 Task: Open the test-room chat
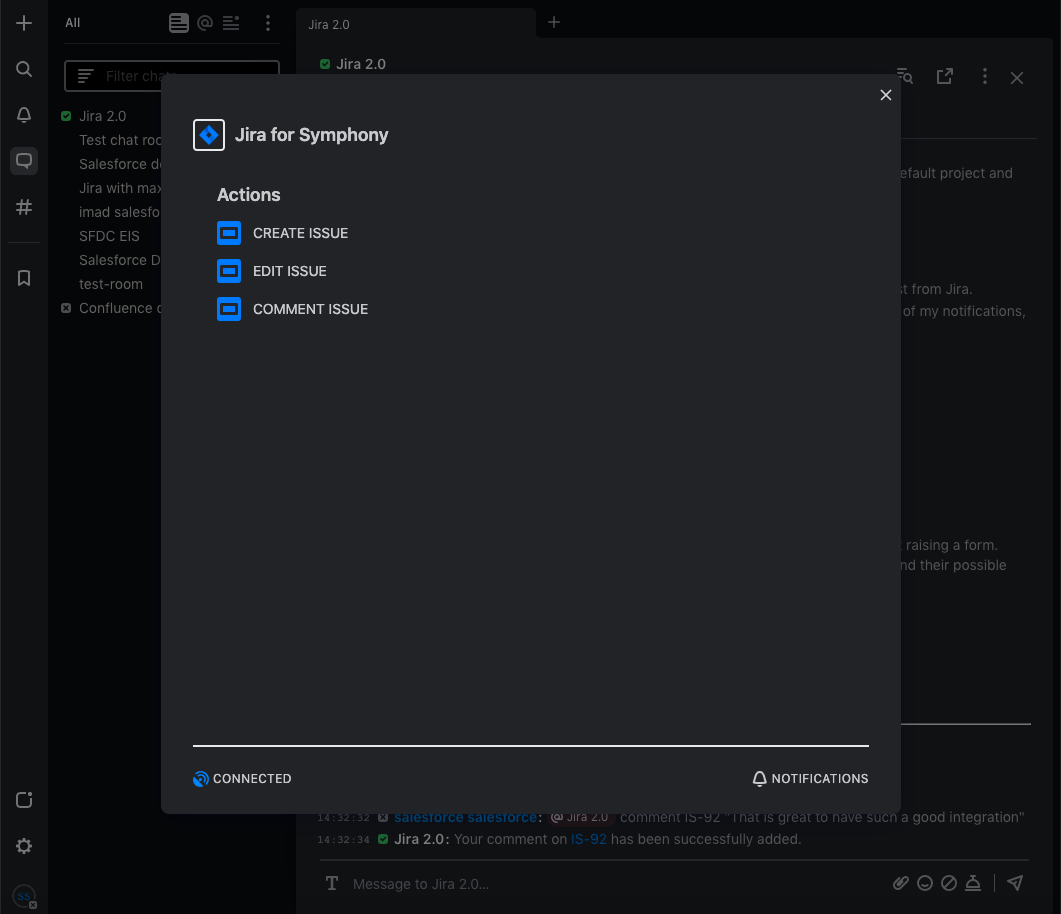[x=111, y=284]
